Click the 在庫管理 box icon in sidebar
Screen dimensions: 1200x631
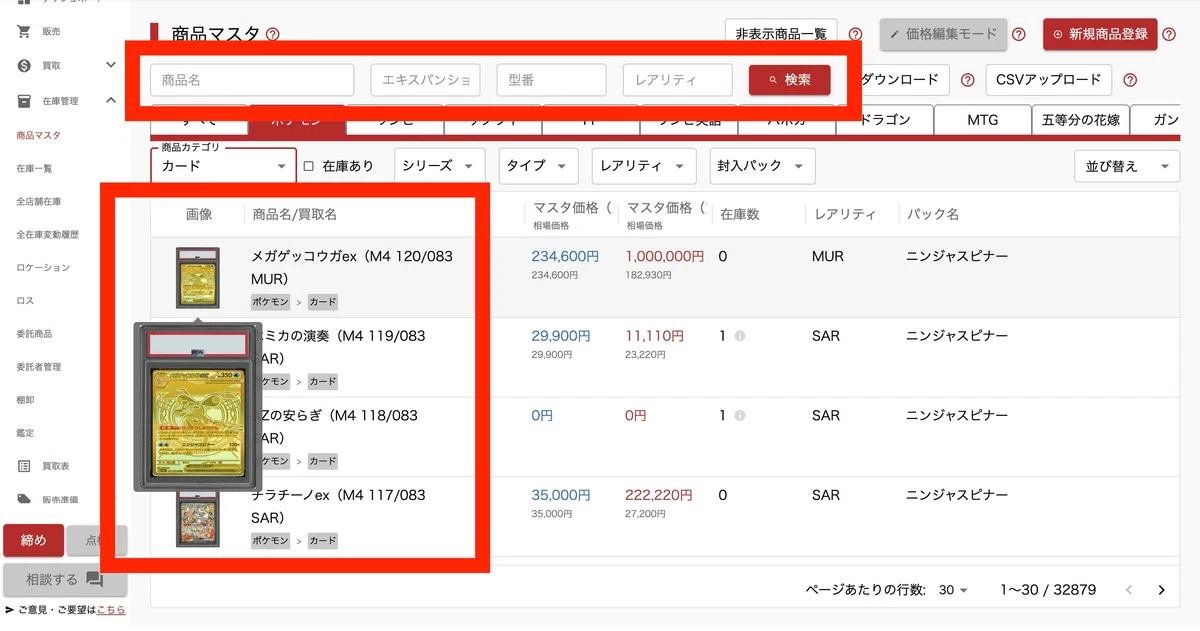24,100
